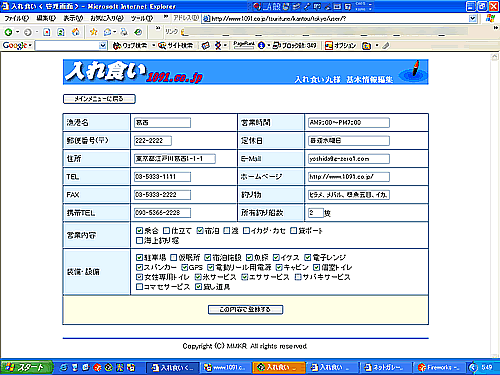Image resolution: width=500 pixels, height=375 pixels.
Task: Click the Mail icon in IE toolbar
Action: coord(108,32)
